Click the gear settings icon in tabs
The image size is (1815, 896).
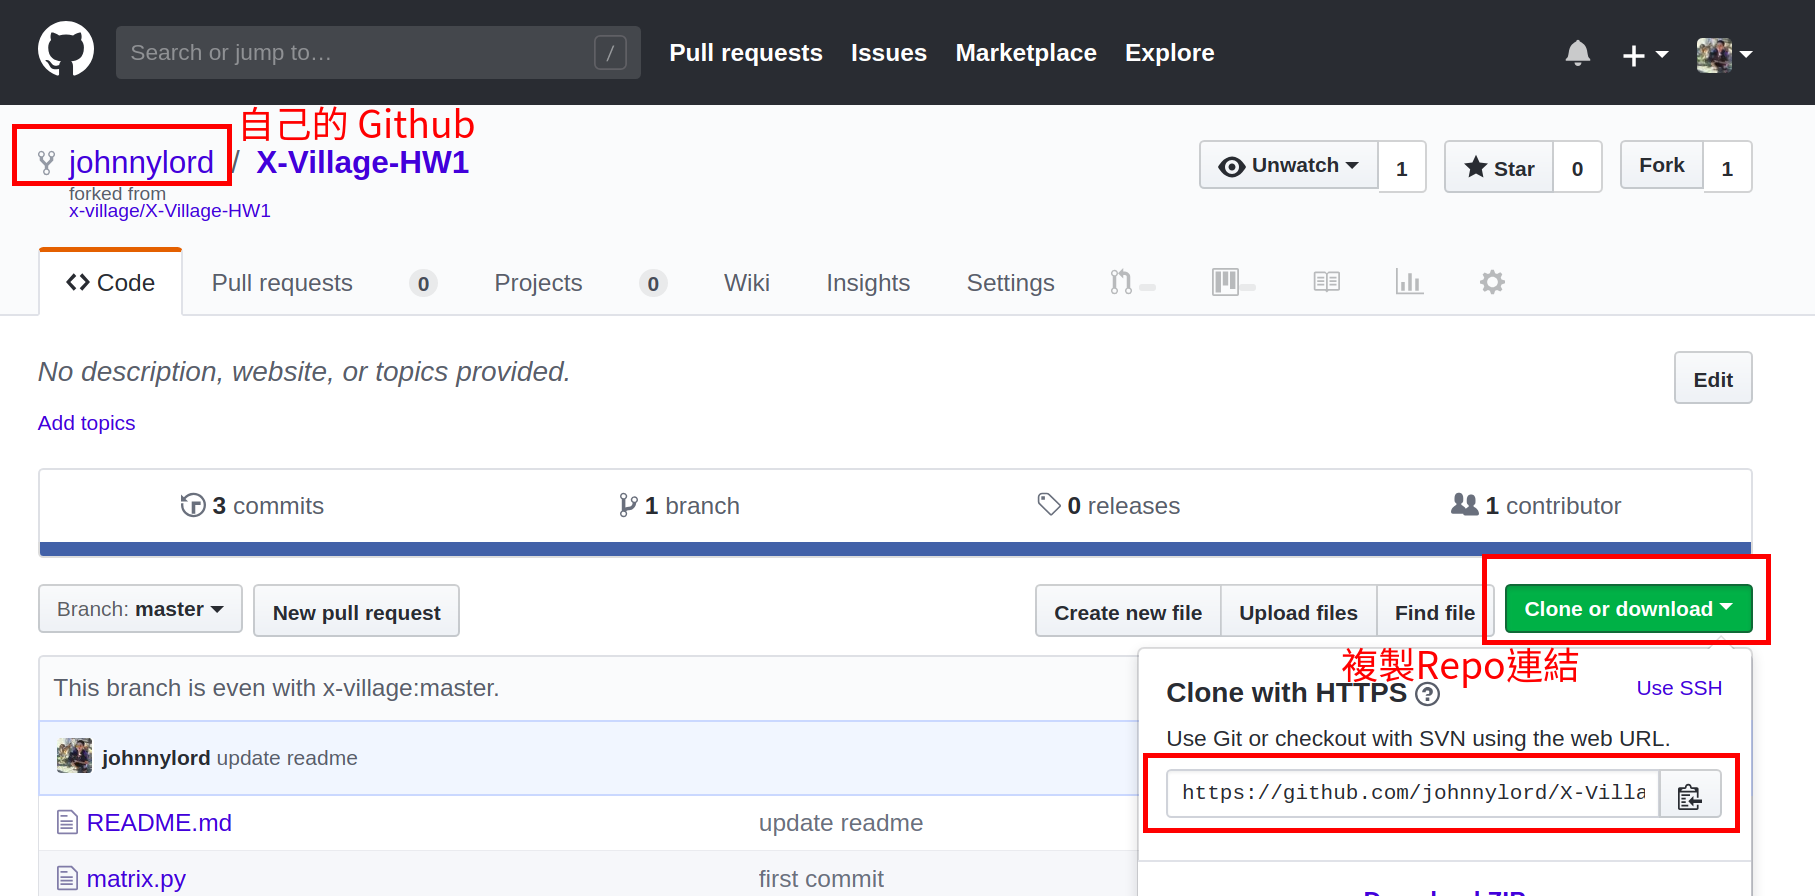point(1492,282)
